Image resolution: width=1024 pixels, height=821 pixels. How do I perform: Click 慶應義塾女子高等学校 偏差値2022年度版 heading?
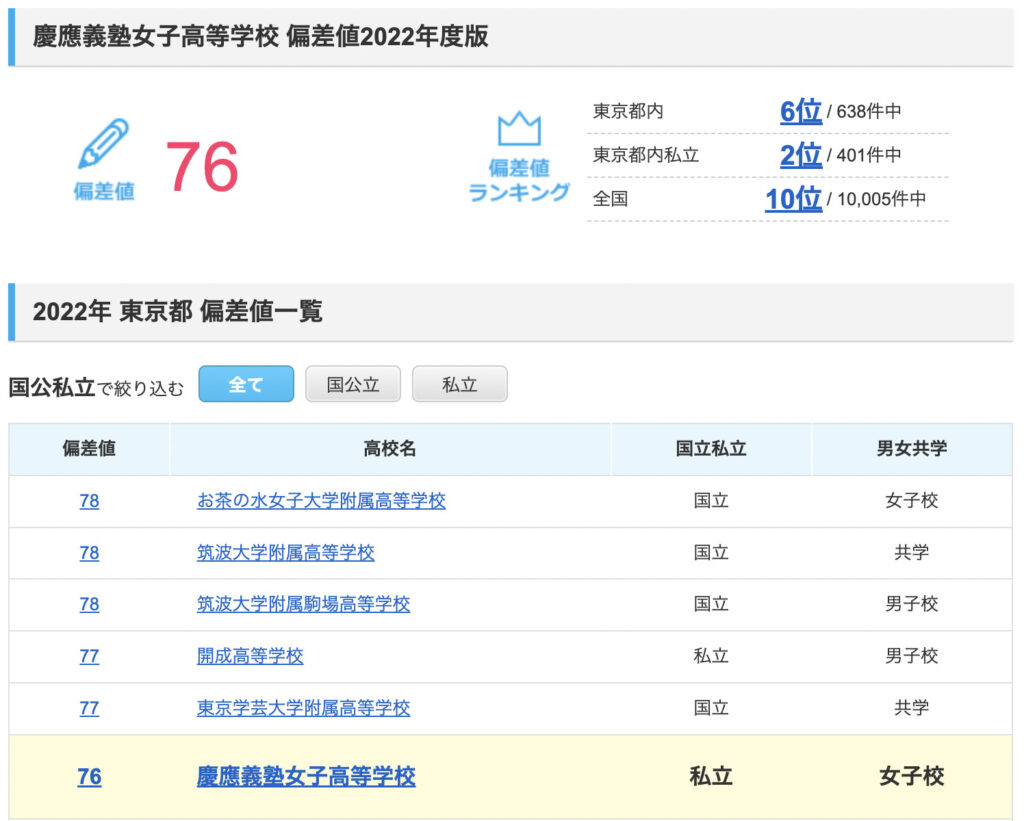[261, 37]
